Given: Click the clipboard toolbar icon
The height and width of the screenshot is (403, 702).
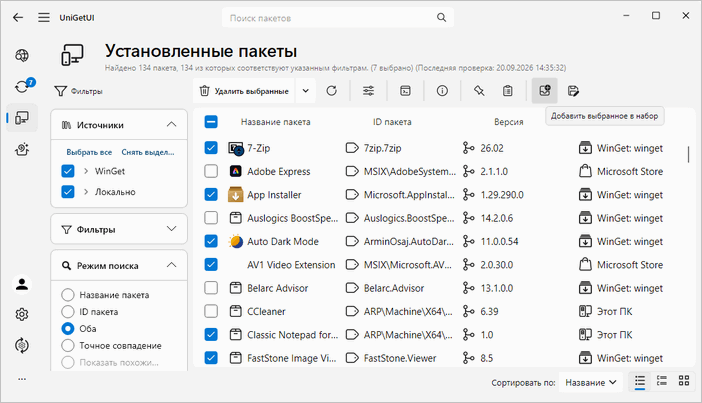Looking at the screenshot, I should (x=507, y=91).
